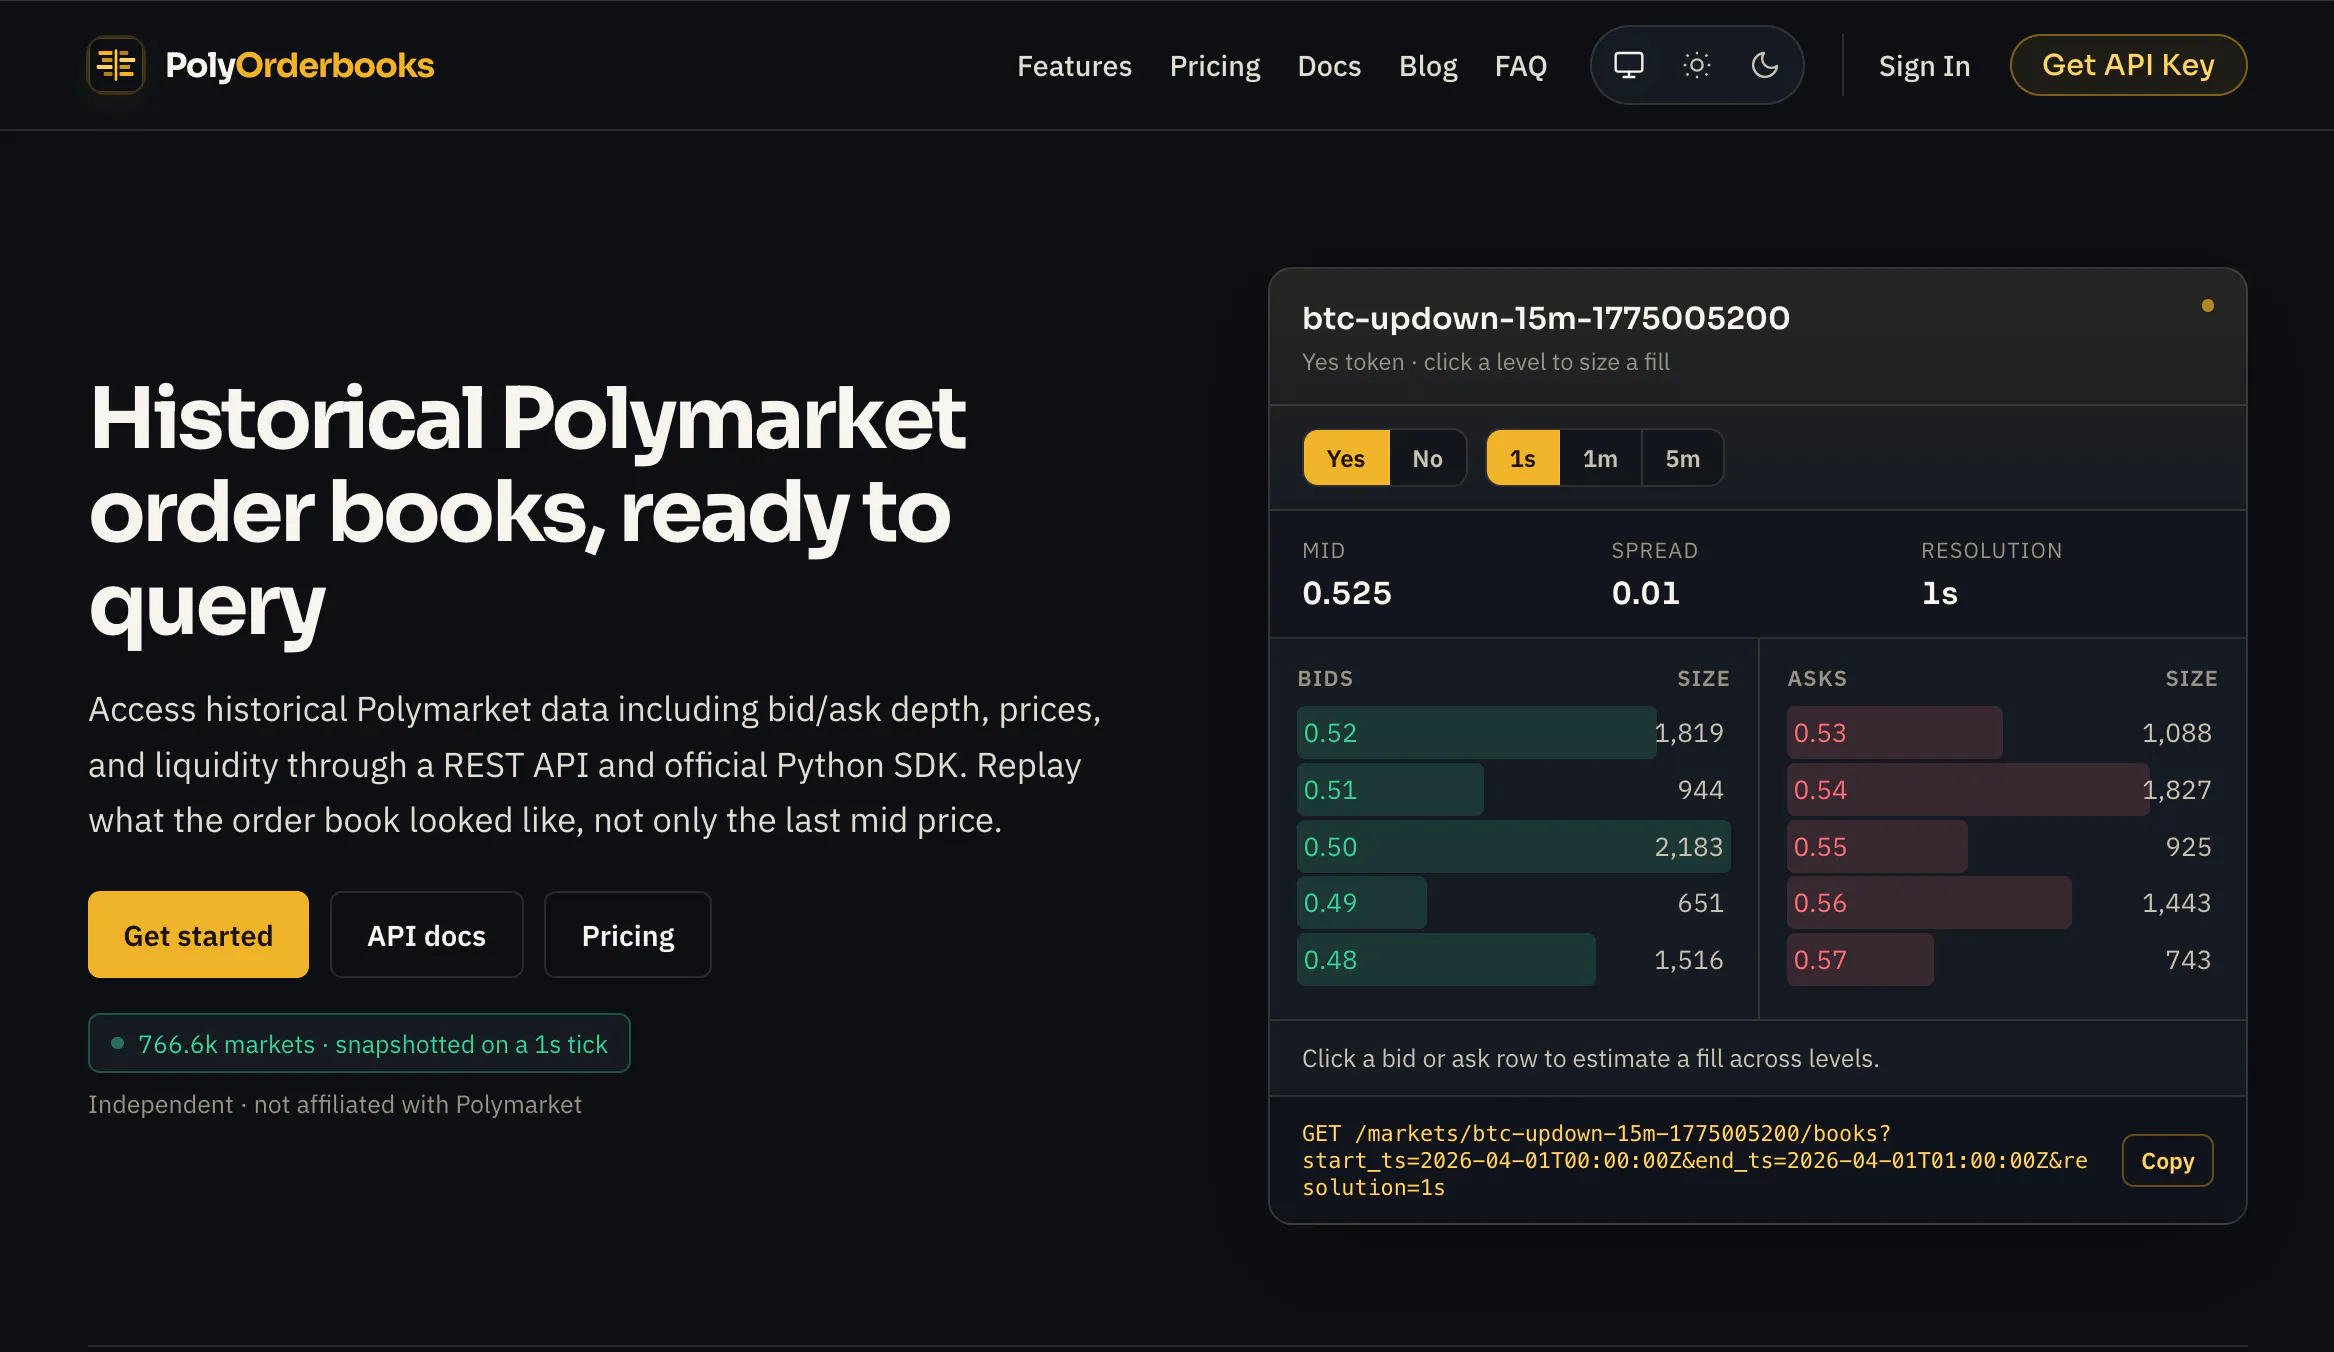Open the Docs nav item
This screenshot has width=2334, height=1352.
click(x=1329, y=66)
